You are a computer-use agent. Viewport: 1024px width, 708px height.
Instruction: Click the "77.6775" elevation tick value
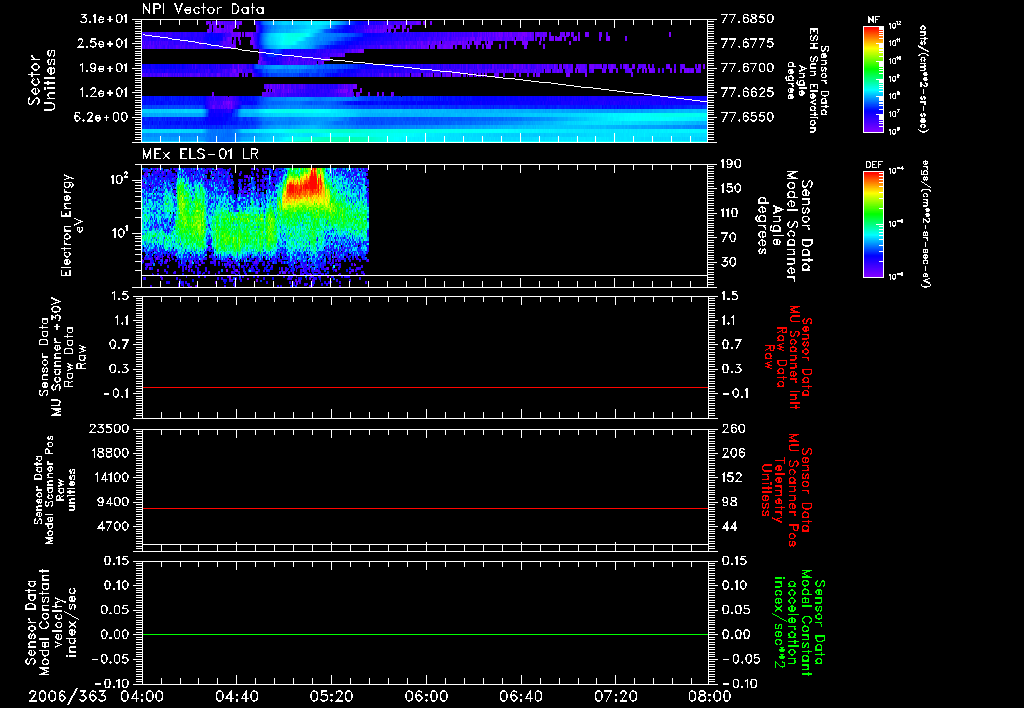point(748,43)
